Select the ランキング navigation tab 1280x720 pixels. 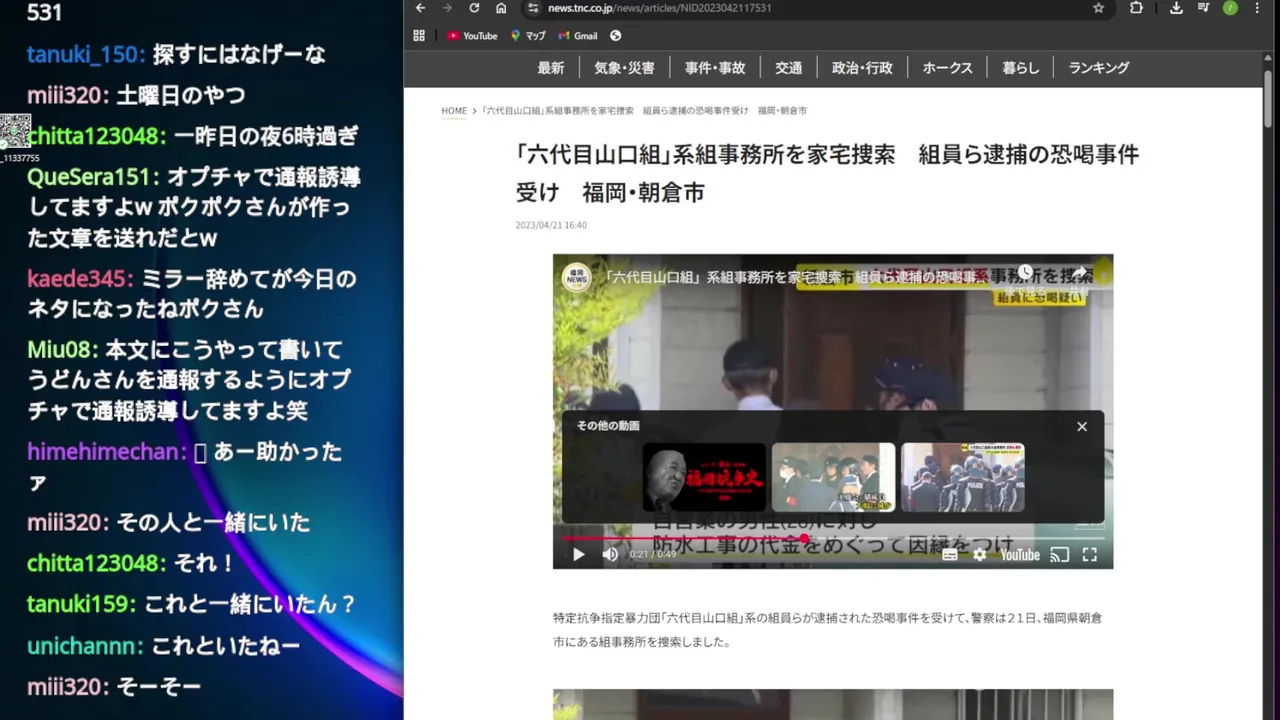point(1099,68)
